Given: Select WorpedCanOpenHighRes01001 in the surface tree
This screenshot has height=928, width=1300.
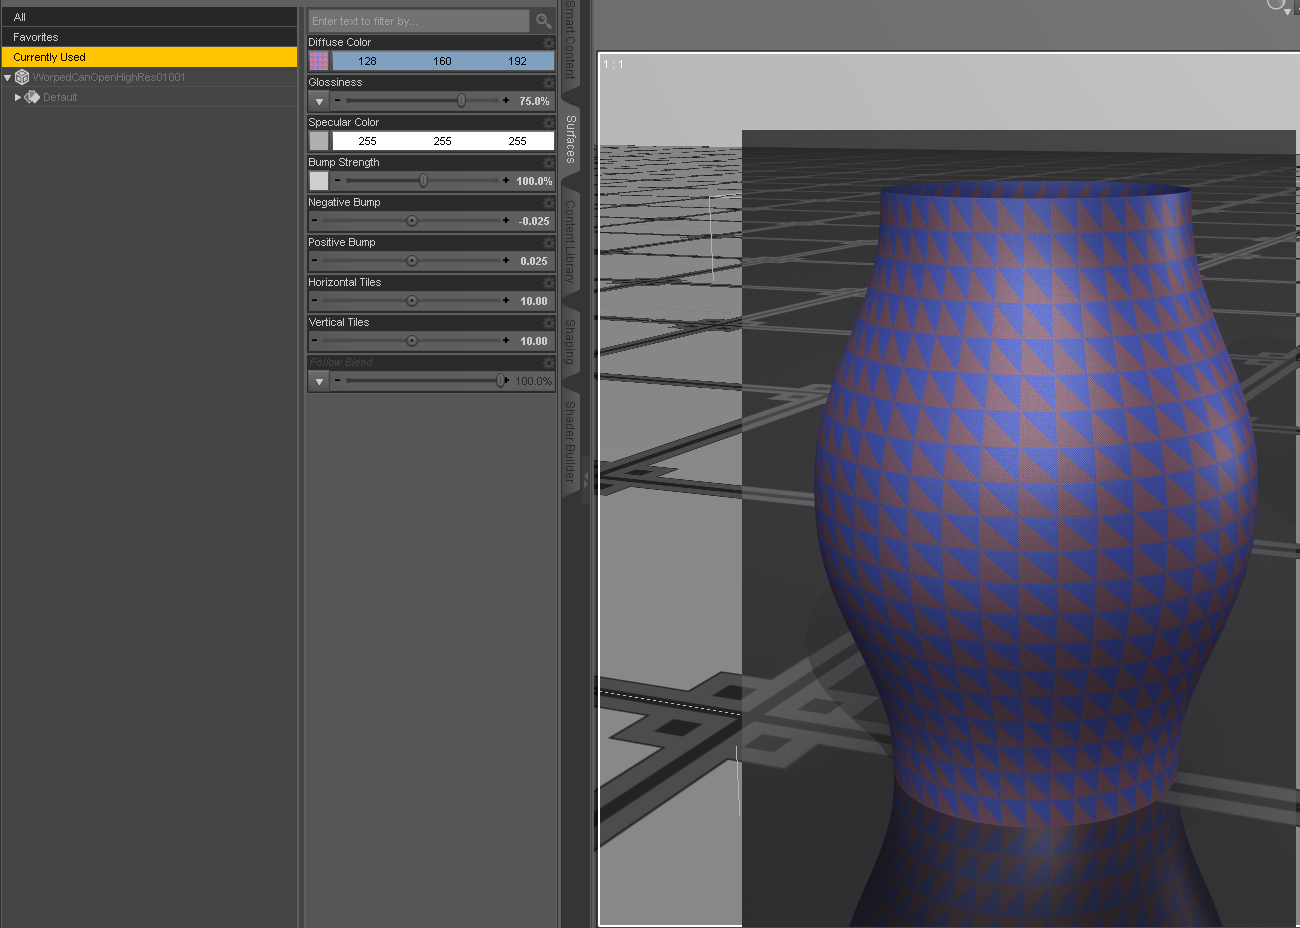Looking at the screenshot, I should tap(108, 77).
